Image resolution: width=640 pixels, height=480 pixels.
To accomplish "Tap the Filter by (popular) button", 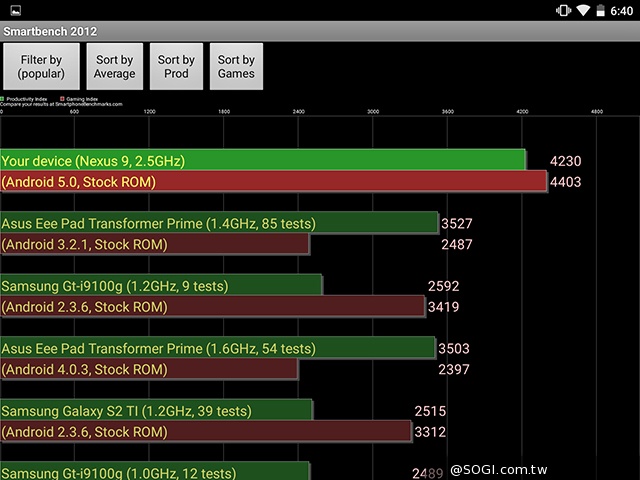I will coord(41,67).
